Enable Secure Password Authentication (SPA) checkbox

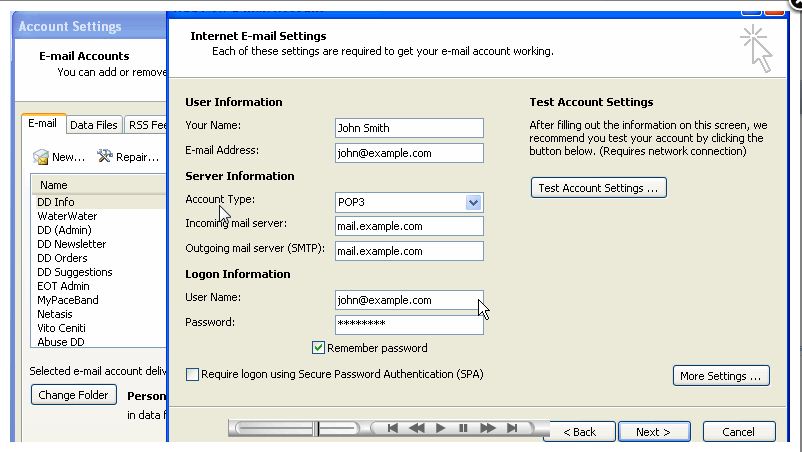coord(192,374)
